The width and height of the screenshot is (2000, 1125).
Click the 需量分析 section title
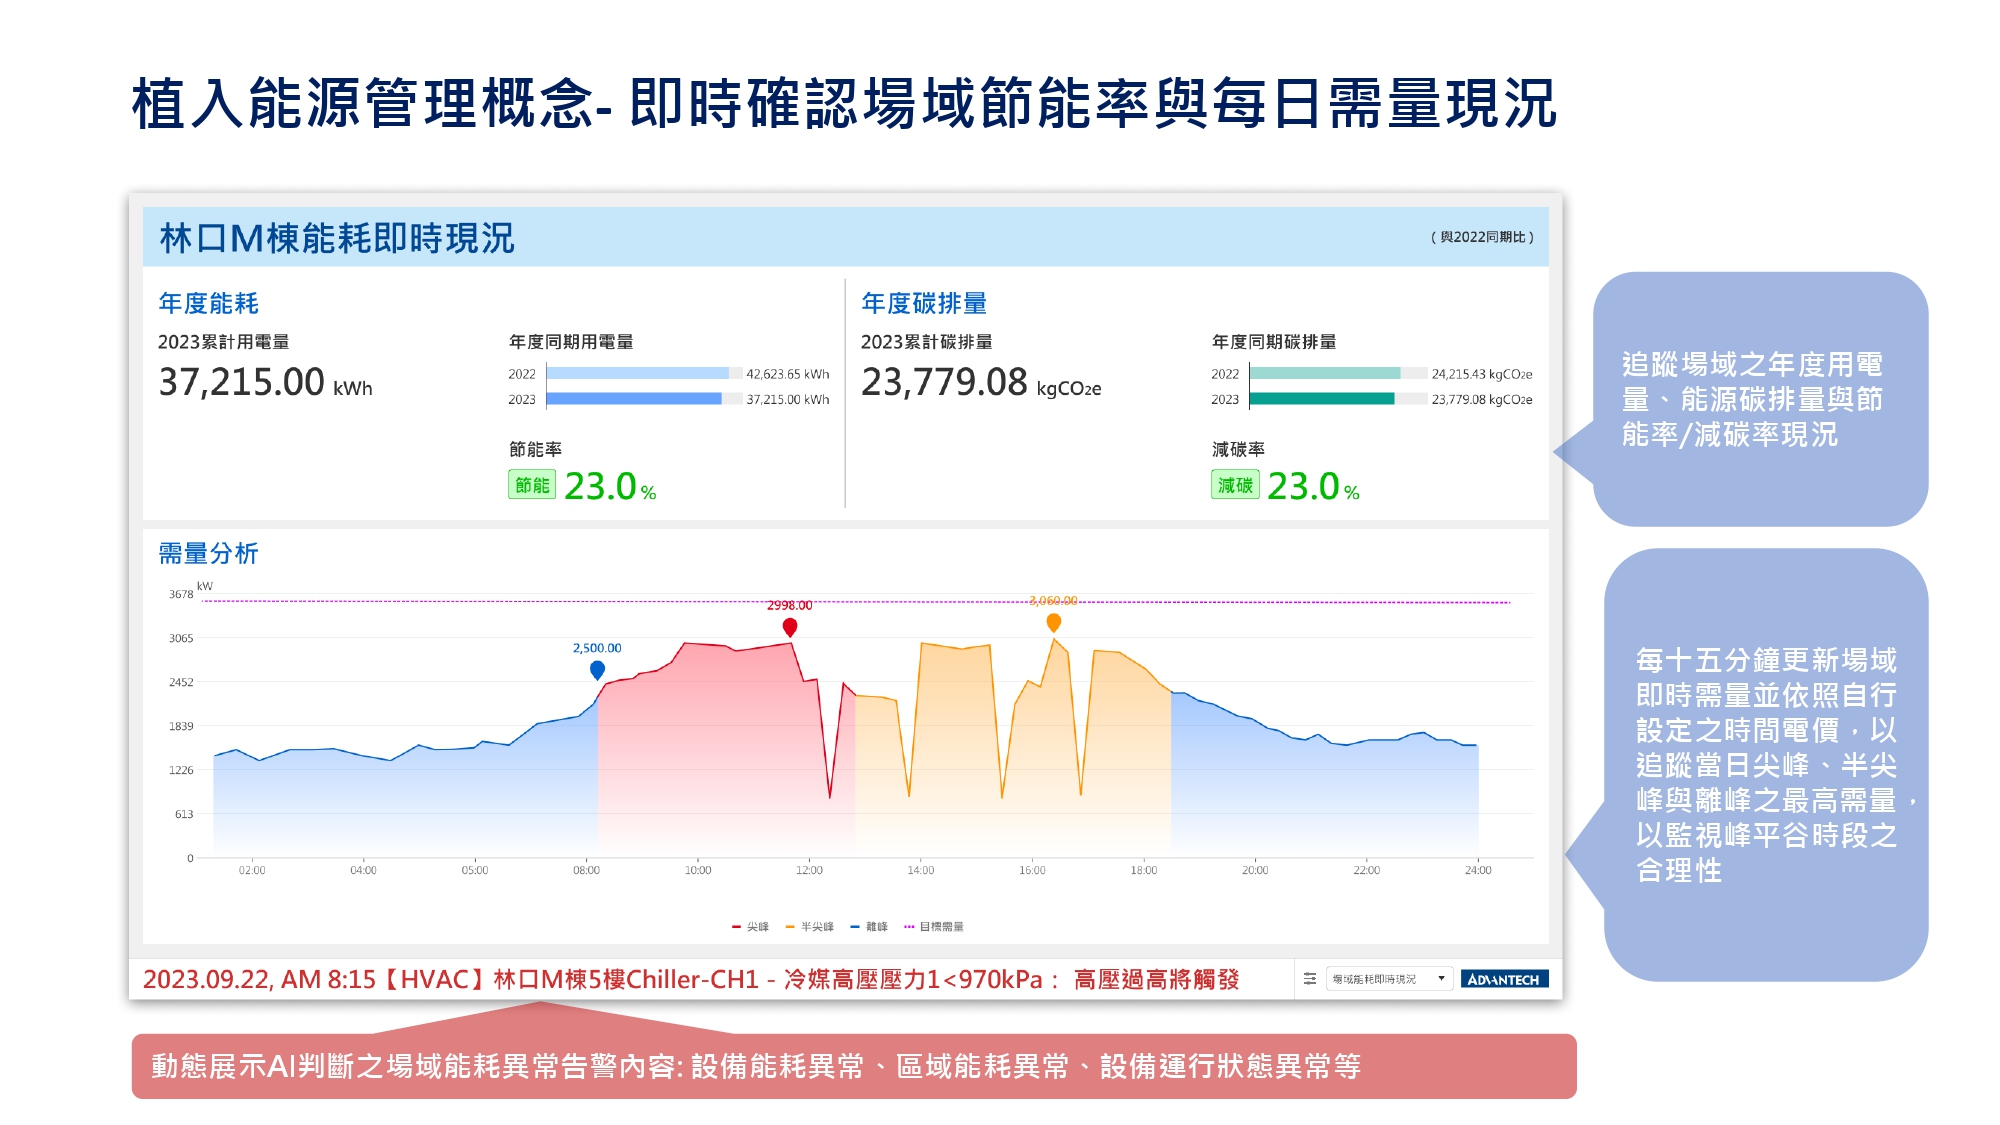[x=208, y=553]
